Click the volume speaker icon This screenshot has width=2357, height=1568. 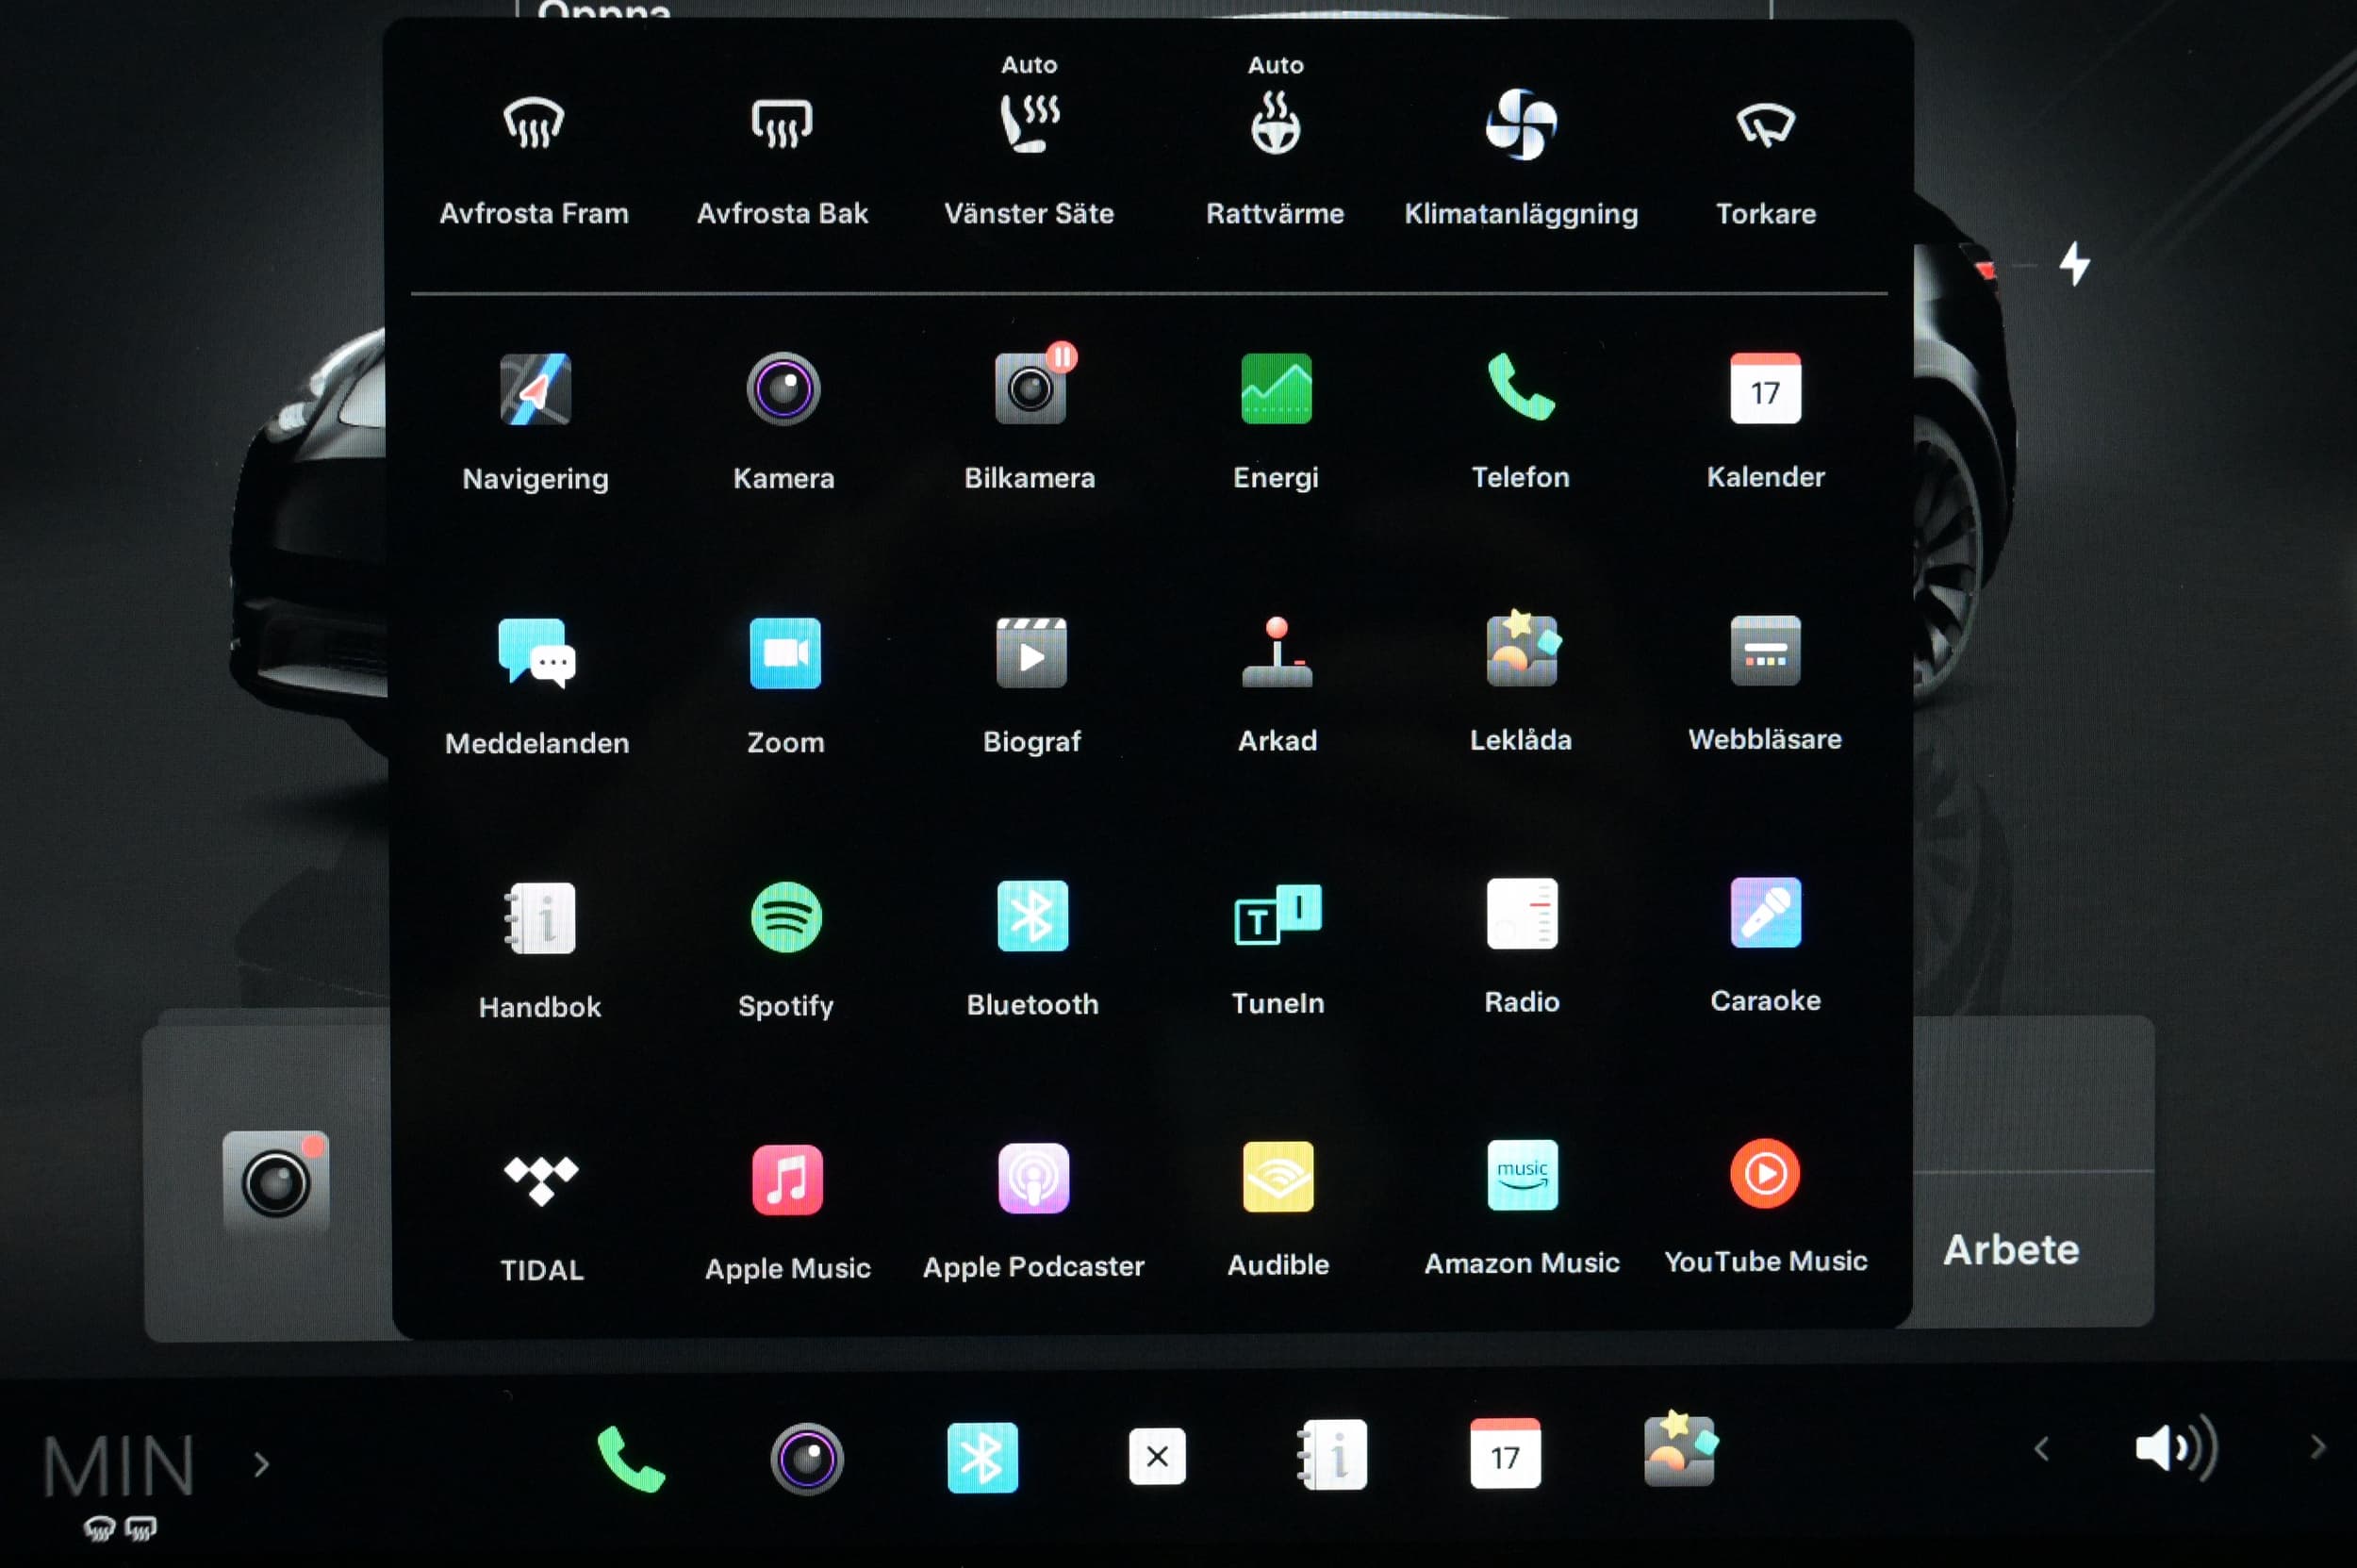click(x=2176, y=1448)
